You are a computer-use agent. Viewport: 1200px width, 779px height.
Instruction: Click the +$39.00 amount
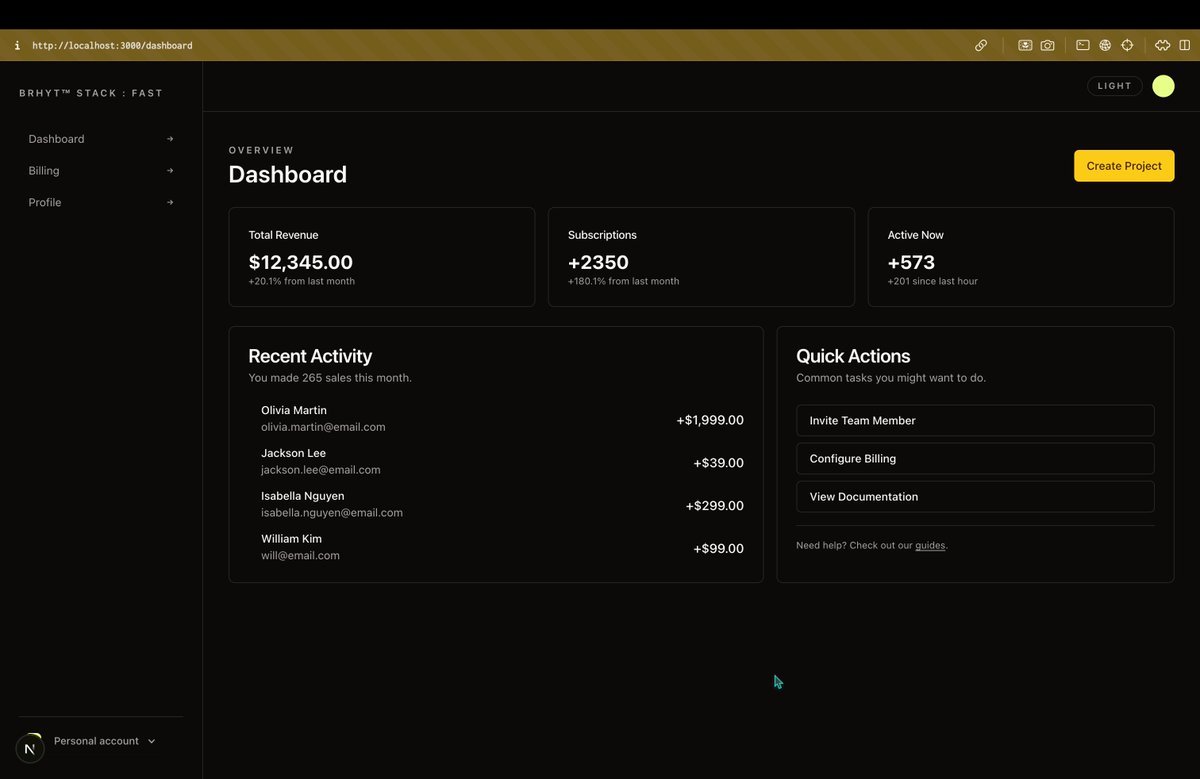pos(719,463)
